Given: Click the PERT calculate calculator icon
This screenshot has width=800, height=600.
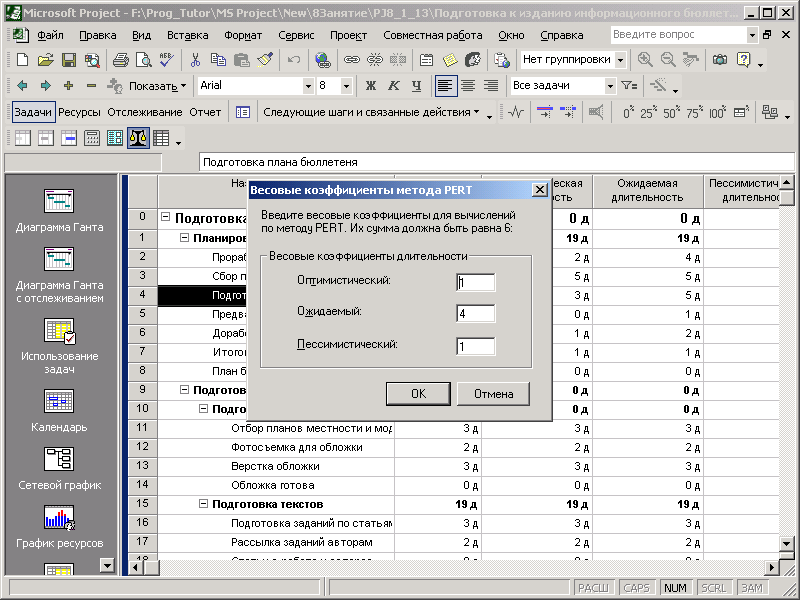Looking at the screenshot, I should pos(92,138).
